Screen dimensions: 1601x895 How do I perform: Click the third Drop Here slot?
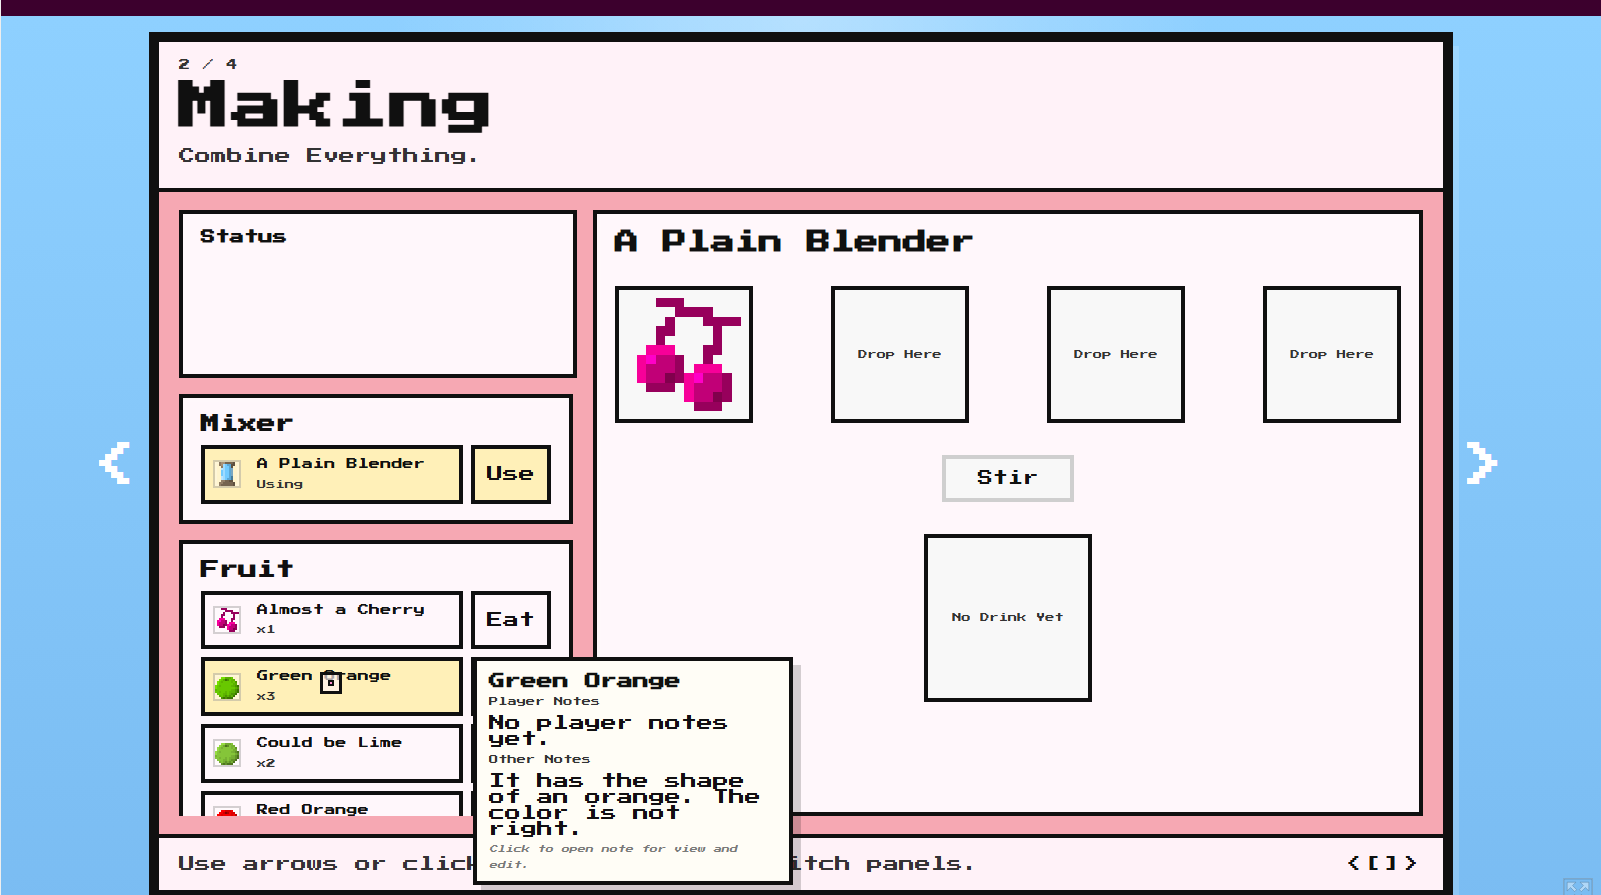1116,354
